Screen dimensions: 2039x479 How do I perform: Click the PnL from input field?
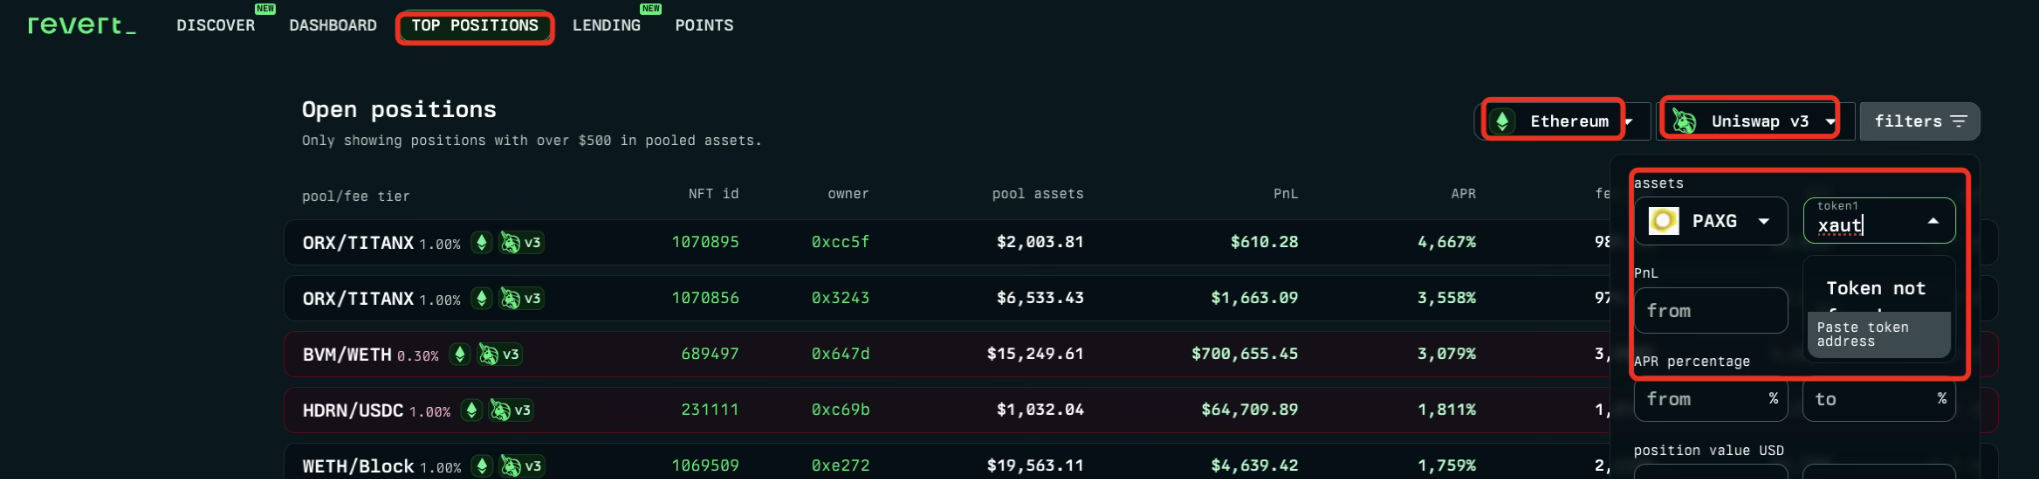point(1710,311)
